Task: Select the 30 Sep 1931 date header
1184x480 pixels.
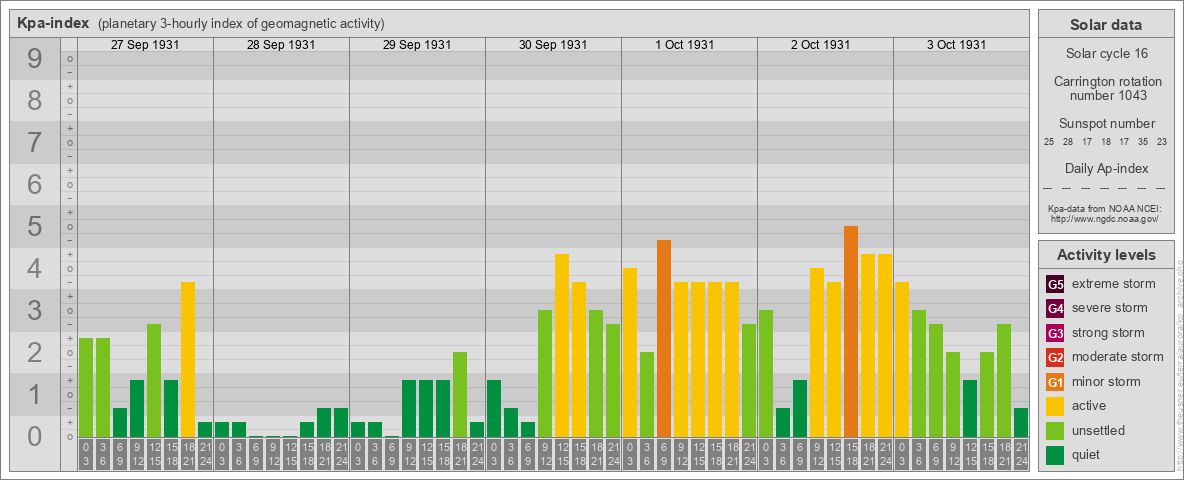Action: coord(553,45)
